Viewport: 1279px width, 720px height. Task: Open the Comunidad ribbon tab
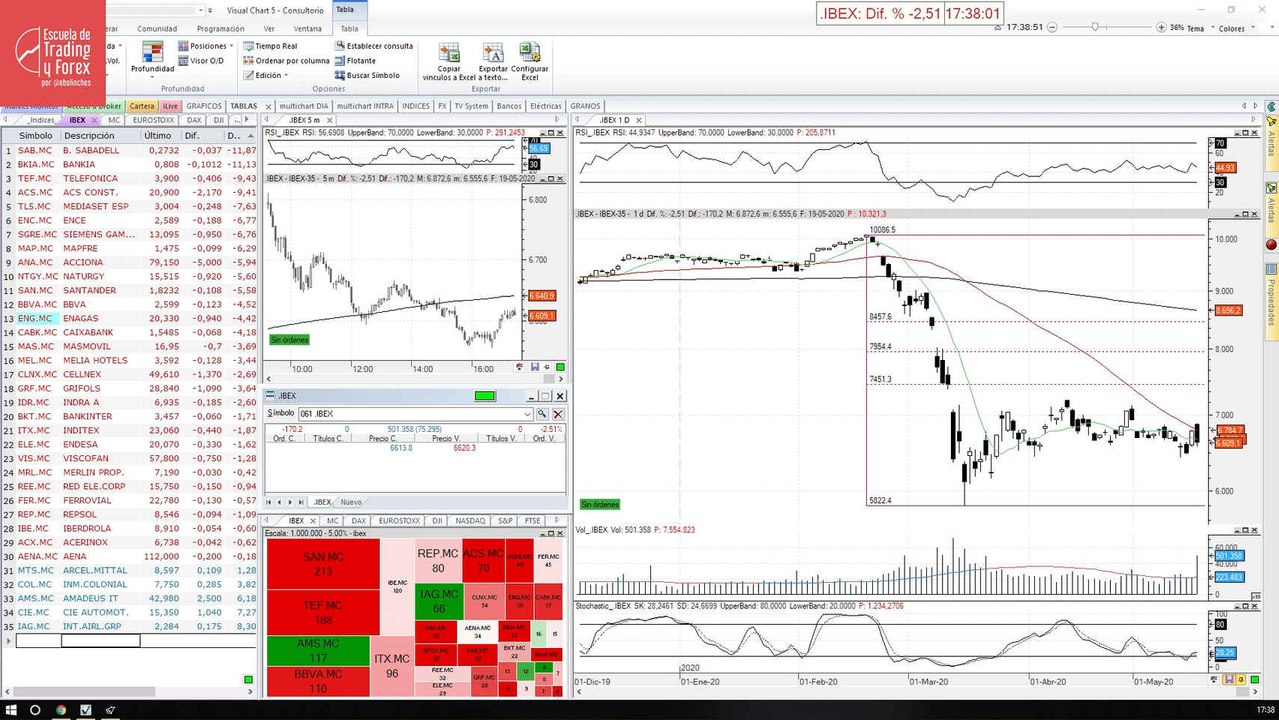pyautogui.click(x=157, y=29)
